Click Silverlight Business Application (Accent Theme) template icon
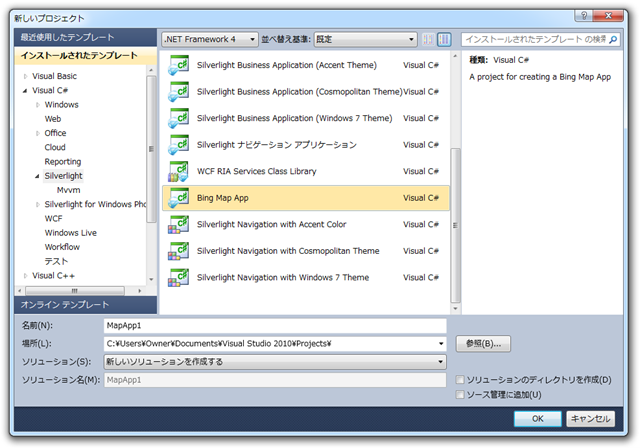640x448 pixels. coord(178,65)
